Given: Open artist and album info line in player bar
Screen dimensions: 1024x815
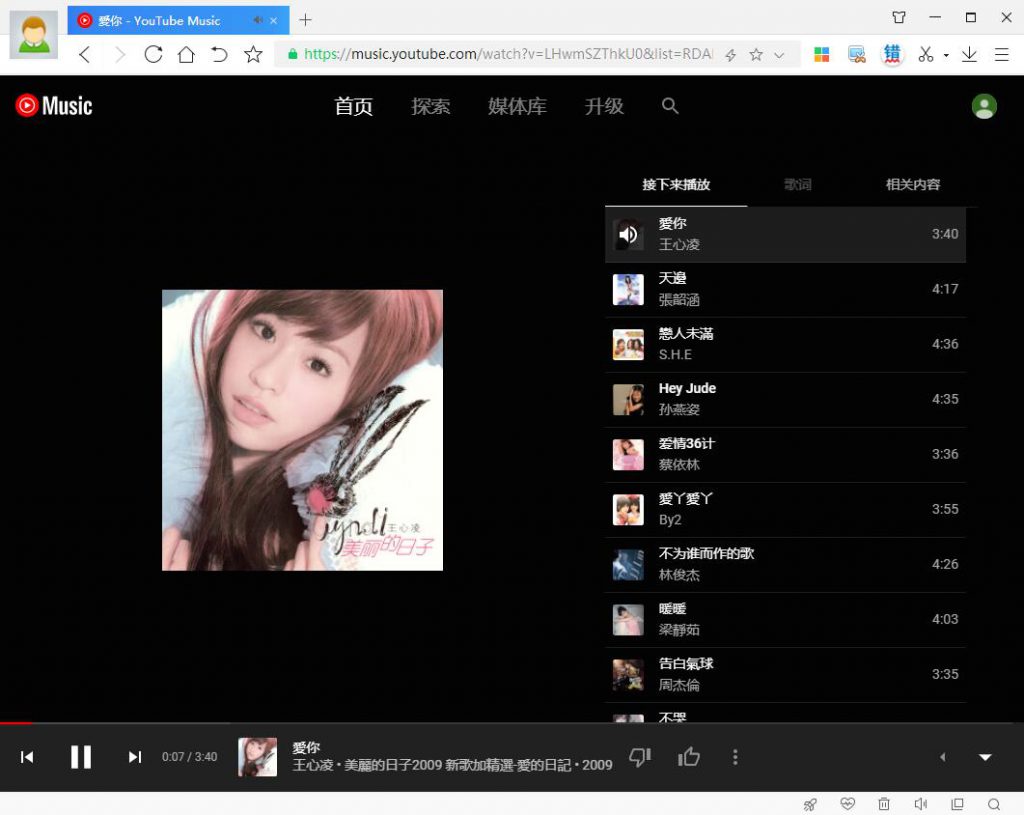Looking at the screenshot, I should pyautogui.click(x=452, y=765).
